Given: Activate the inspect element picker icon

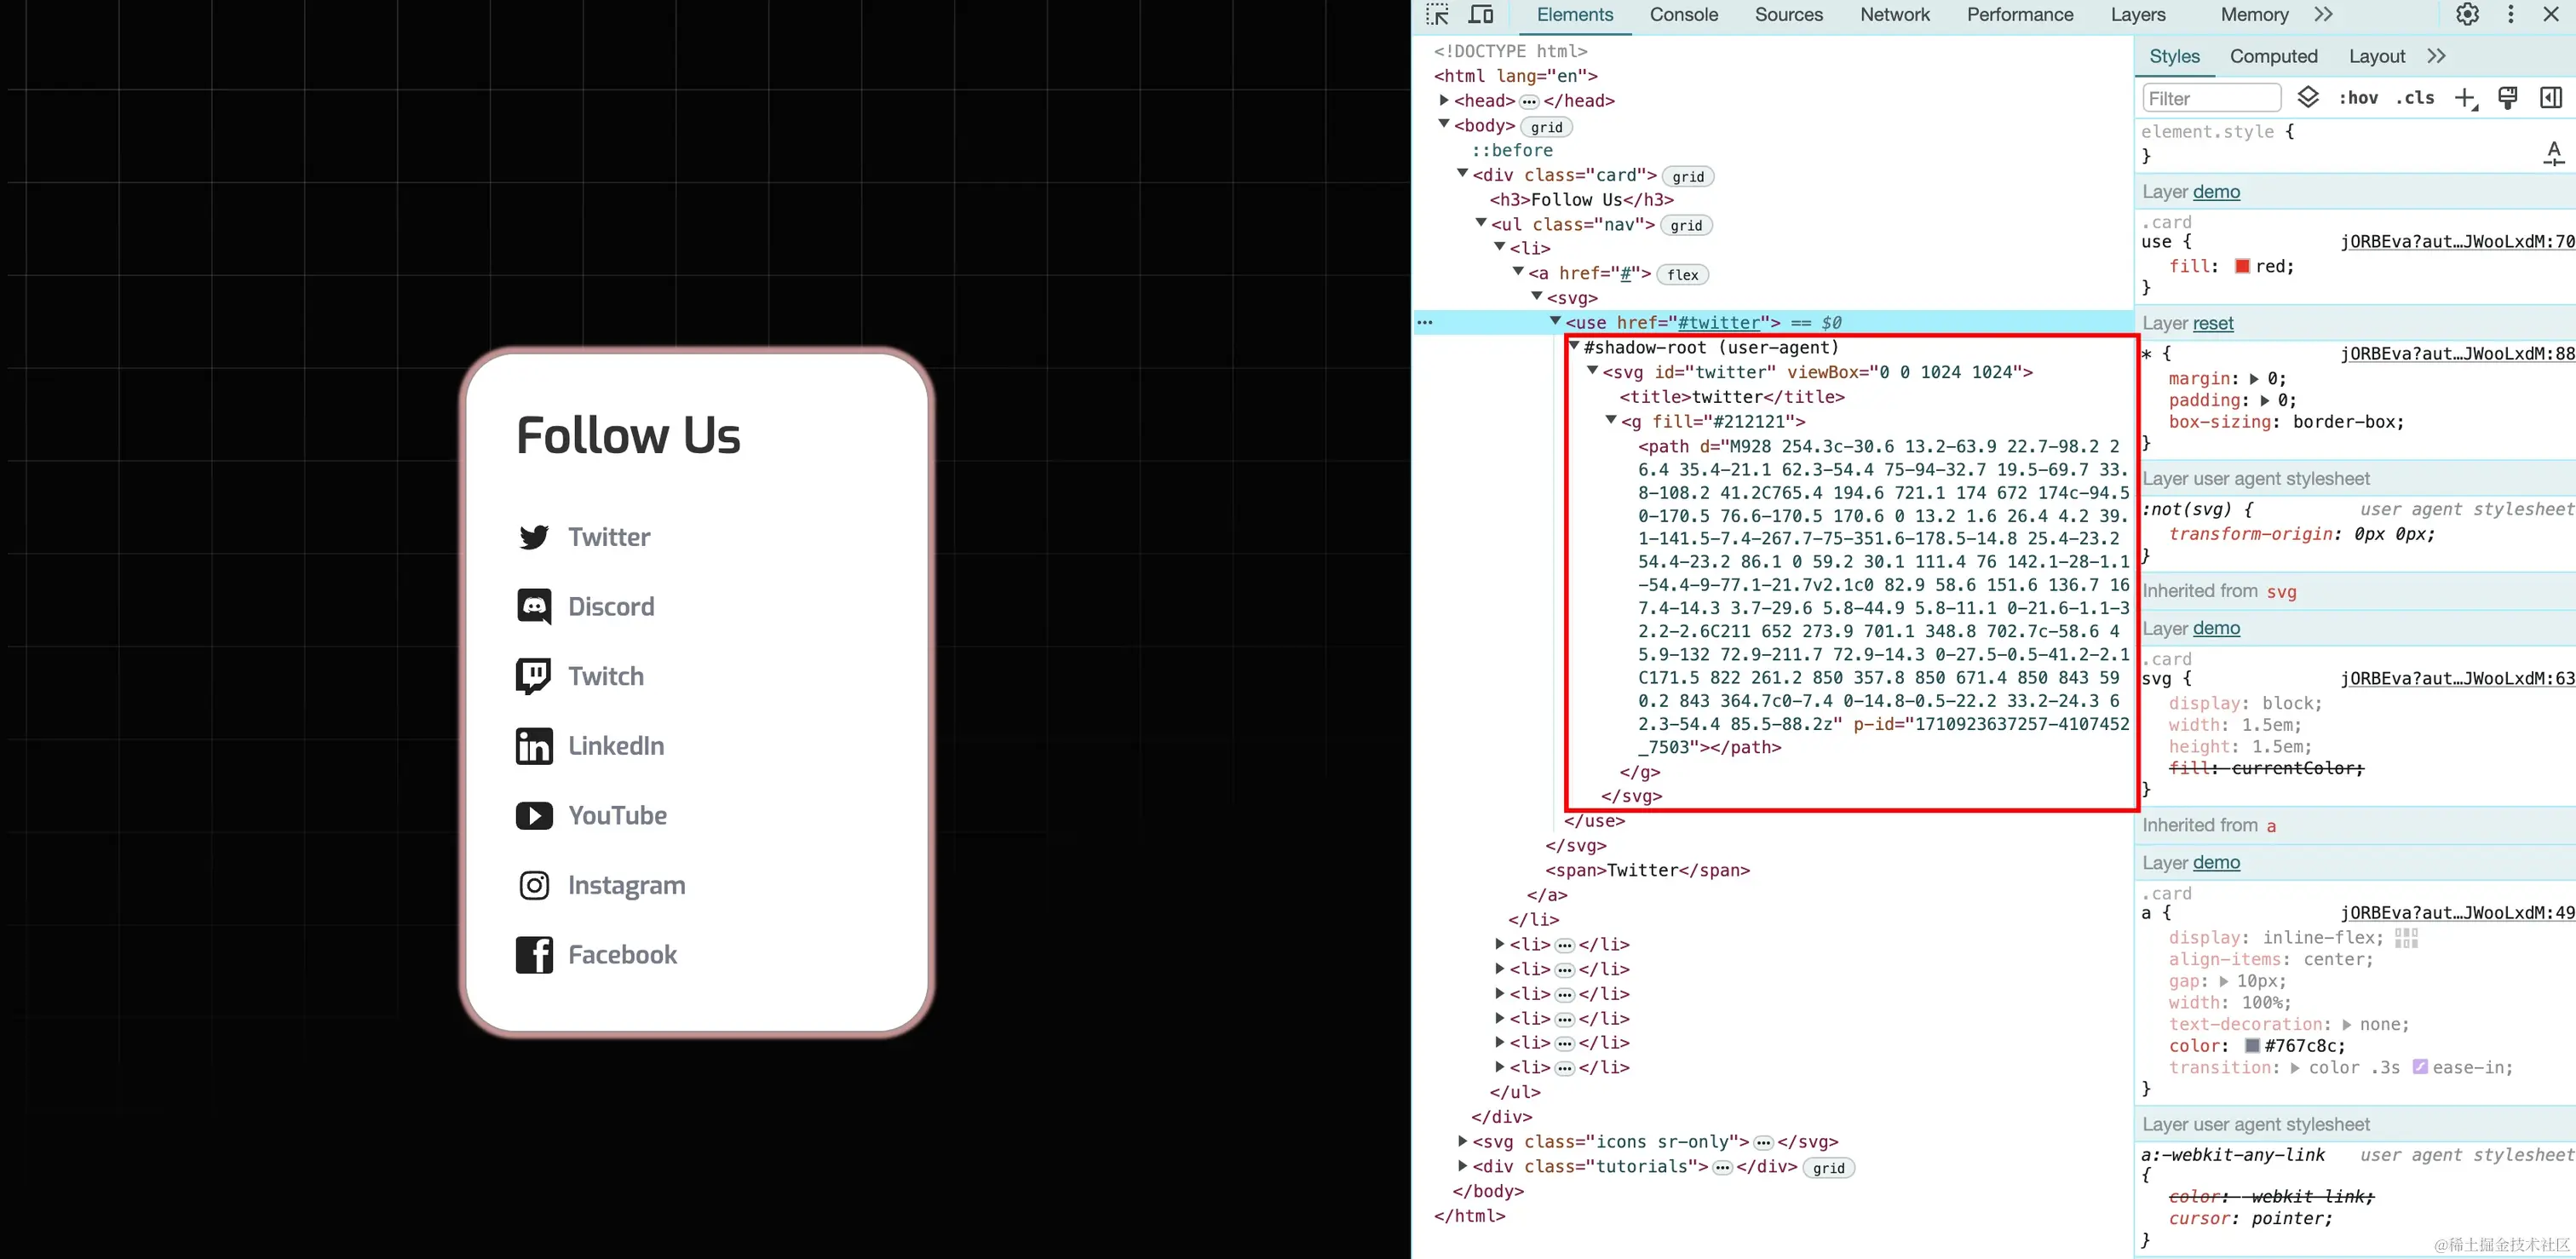Looking at the screenshot, I should click(x=1438, y=14).
